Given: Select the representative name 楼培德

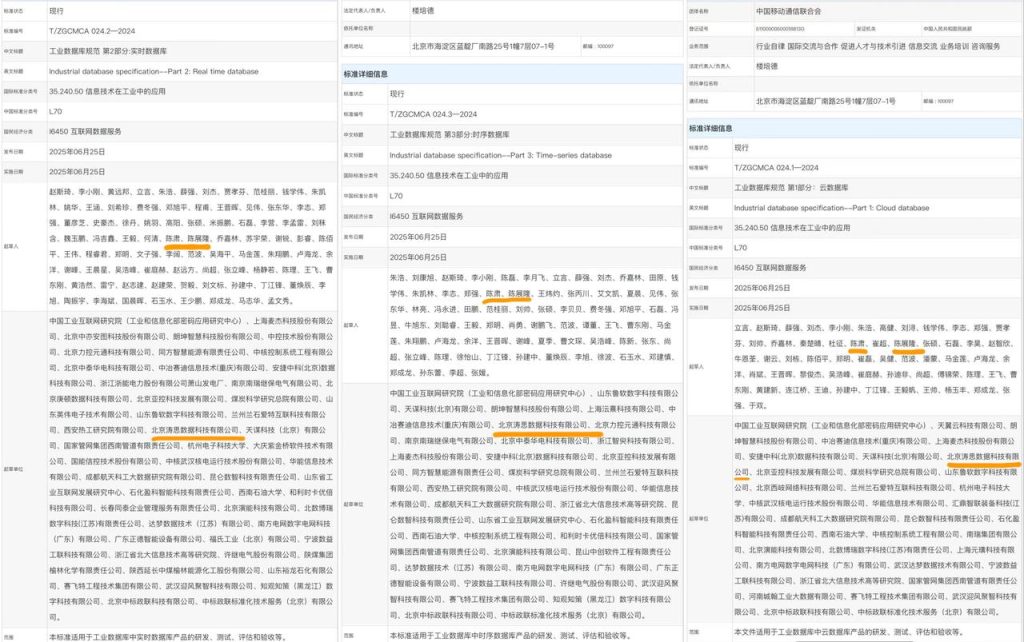Looking at the screenshot, I should click(x=765, y=67).
